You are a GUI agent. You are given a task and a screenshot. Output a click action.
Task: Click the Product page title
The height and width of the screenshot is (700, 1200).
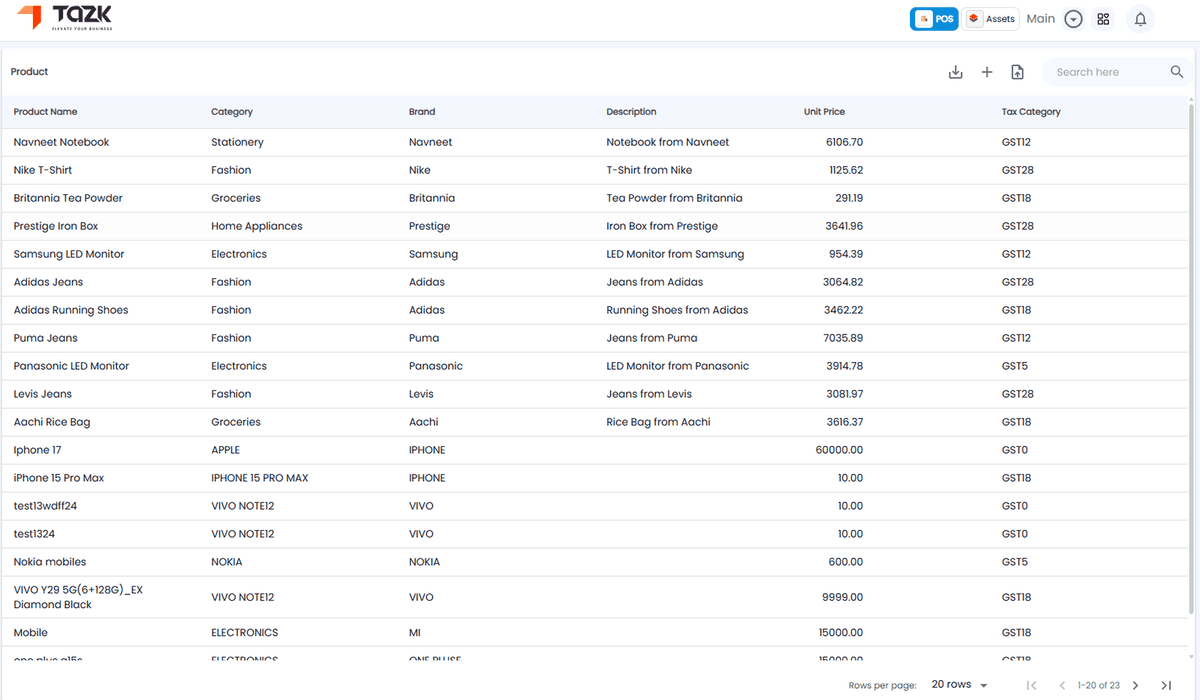point(30,72)
